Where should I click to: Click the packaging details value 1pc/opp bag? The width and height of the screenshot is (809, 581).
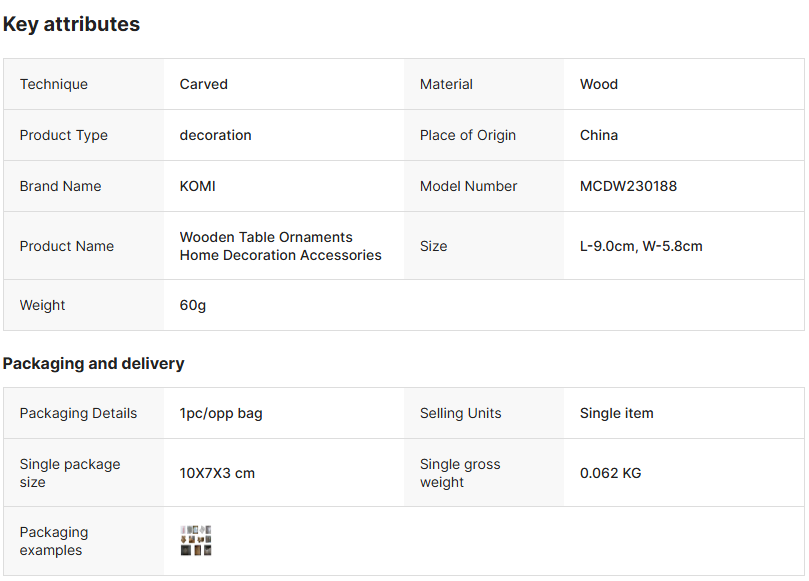(x=221, y=413)
